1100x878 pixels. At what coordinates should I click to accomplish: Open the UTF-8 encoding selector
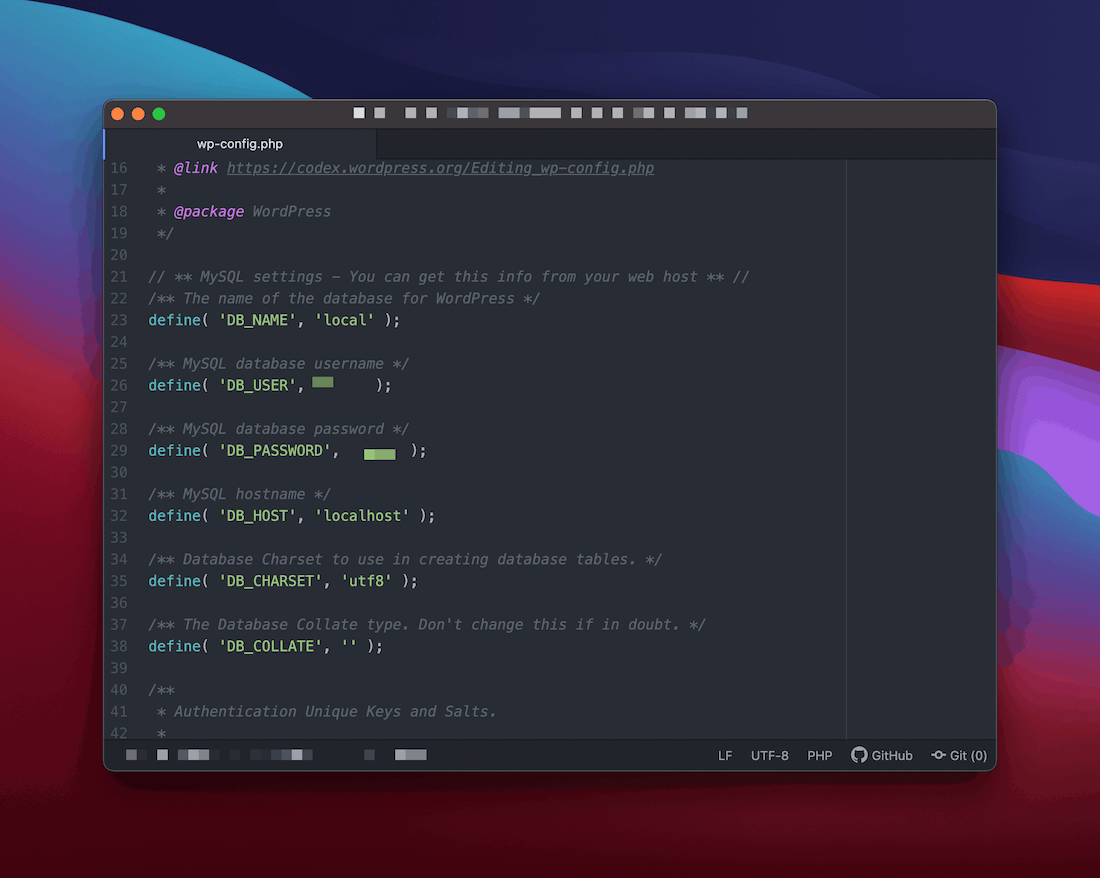pos(770,756)
